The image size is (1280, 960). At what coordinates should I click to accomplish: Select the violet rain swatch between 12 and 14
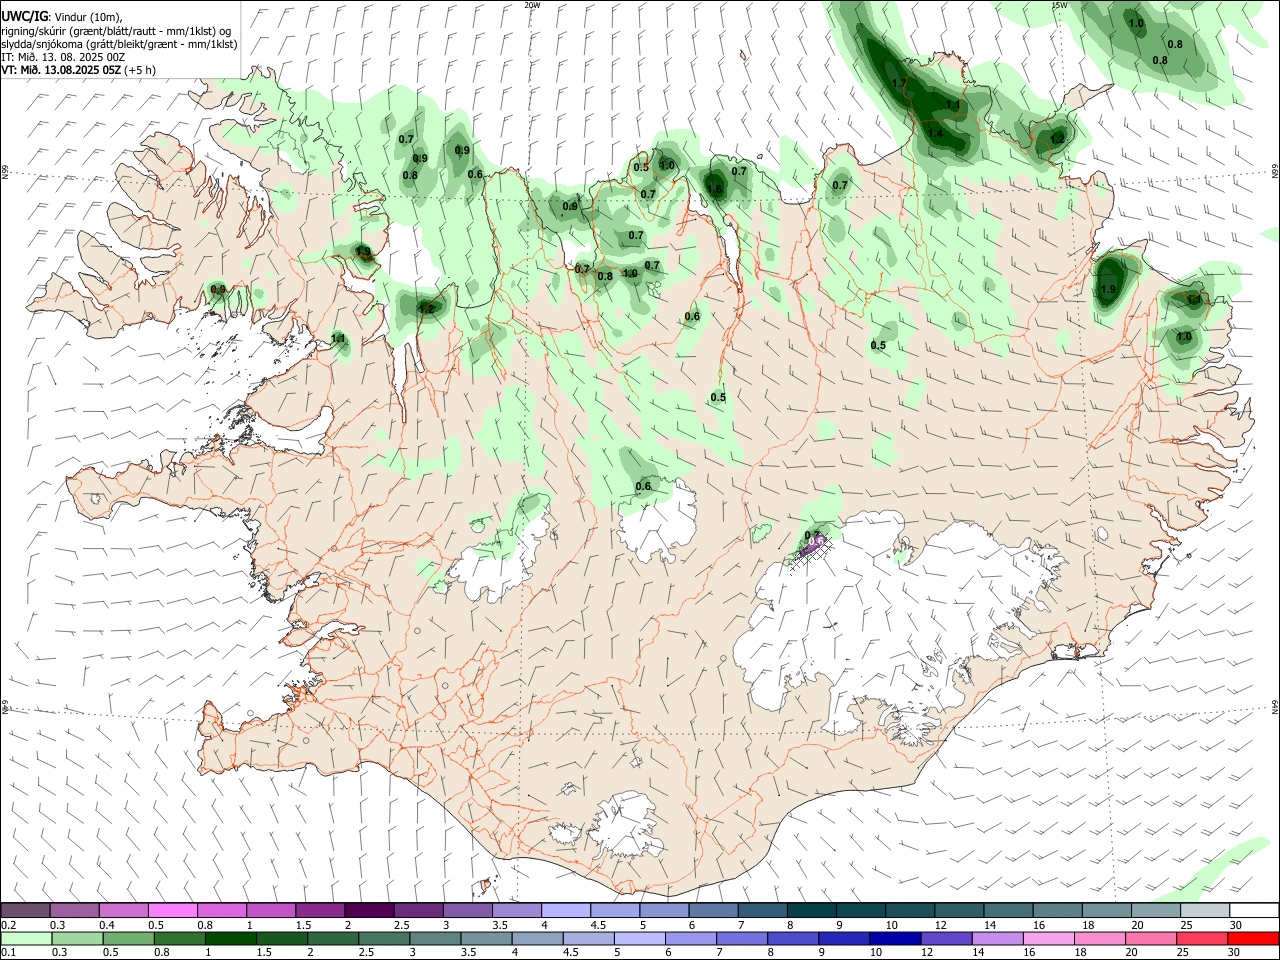[x=946, y=938]
